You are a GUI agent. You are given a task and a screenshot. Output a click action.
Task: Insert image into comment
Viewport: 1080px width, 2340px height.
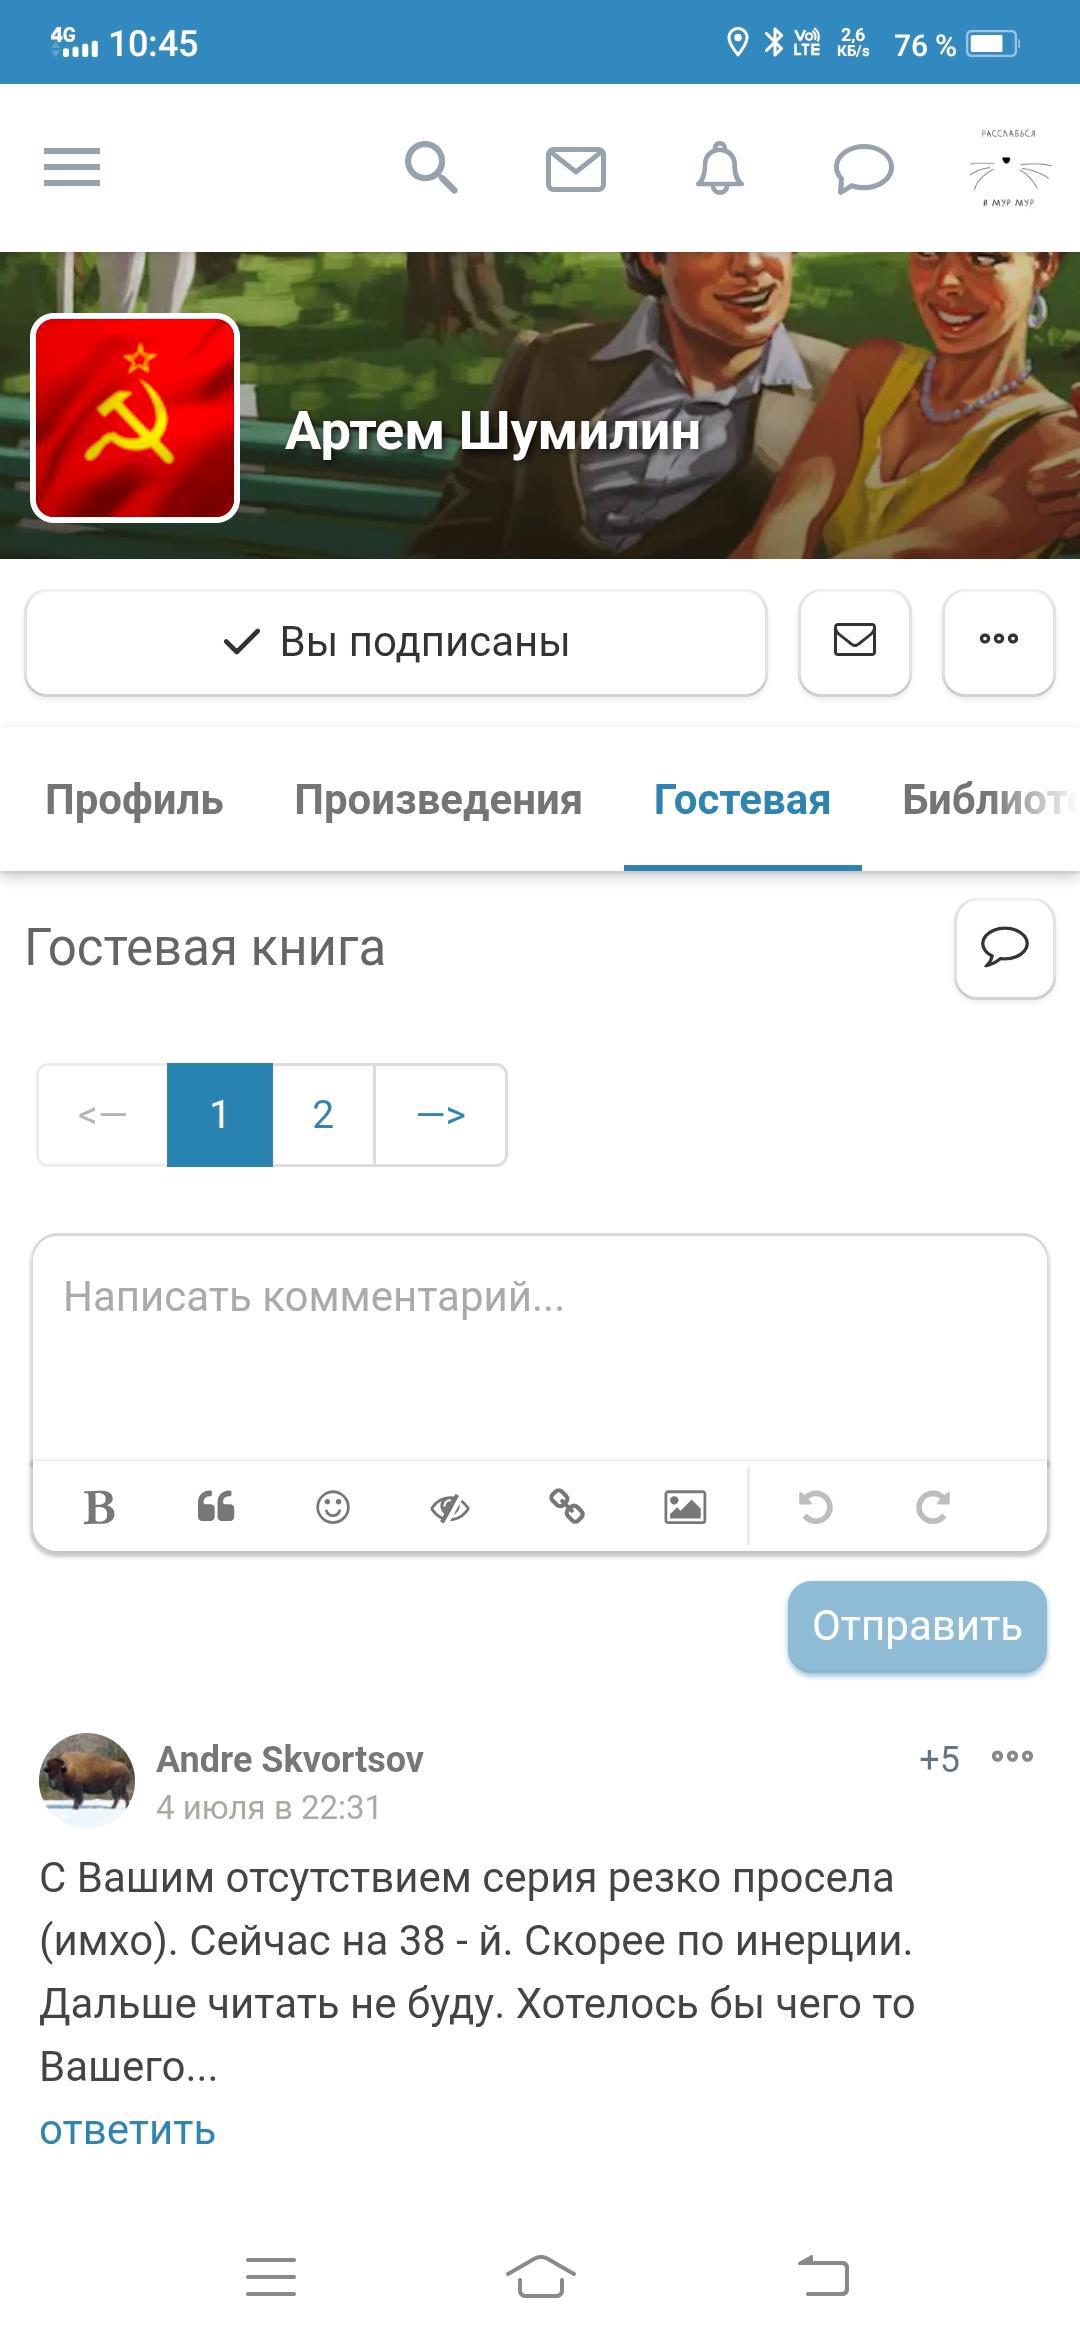pos(685,1506)
